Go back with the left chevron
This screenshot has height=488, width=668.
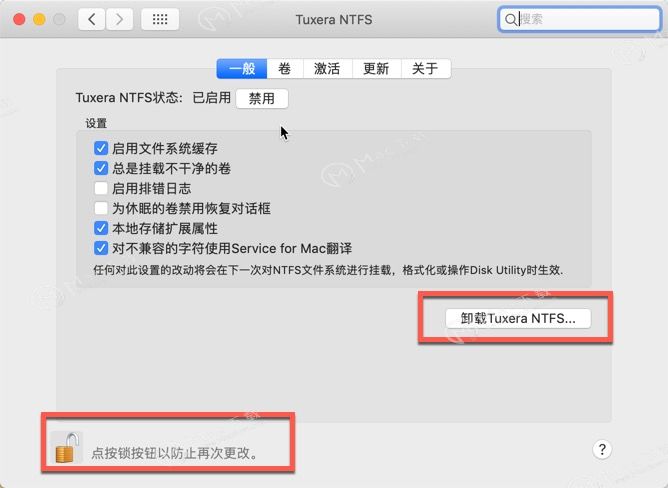[x=92, y=19]
